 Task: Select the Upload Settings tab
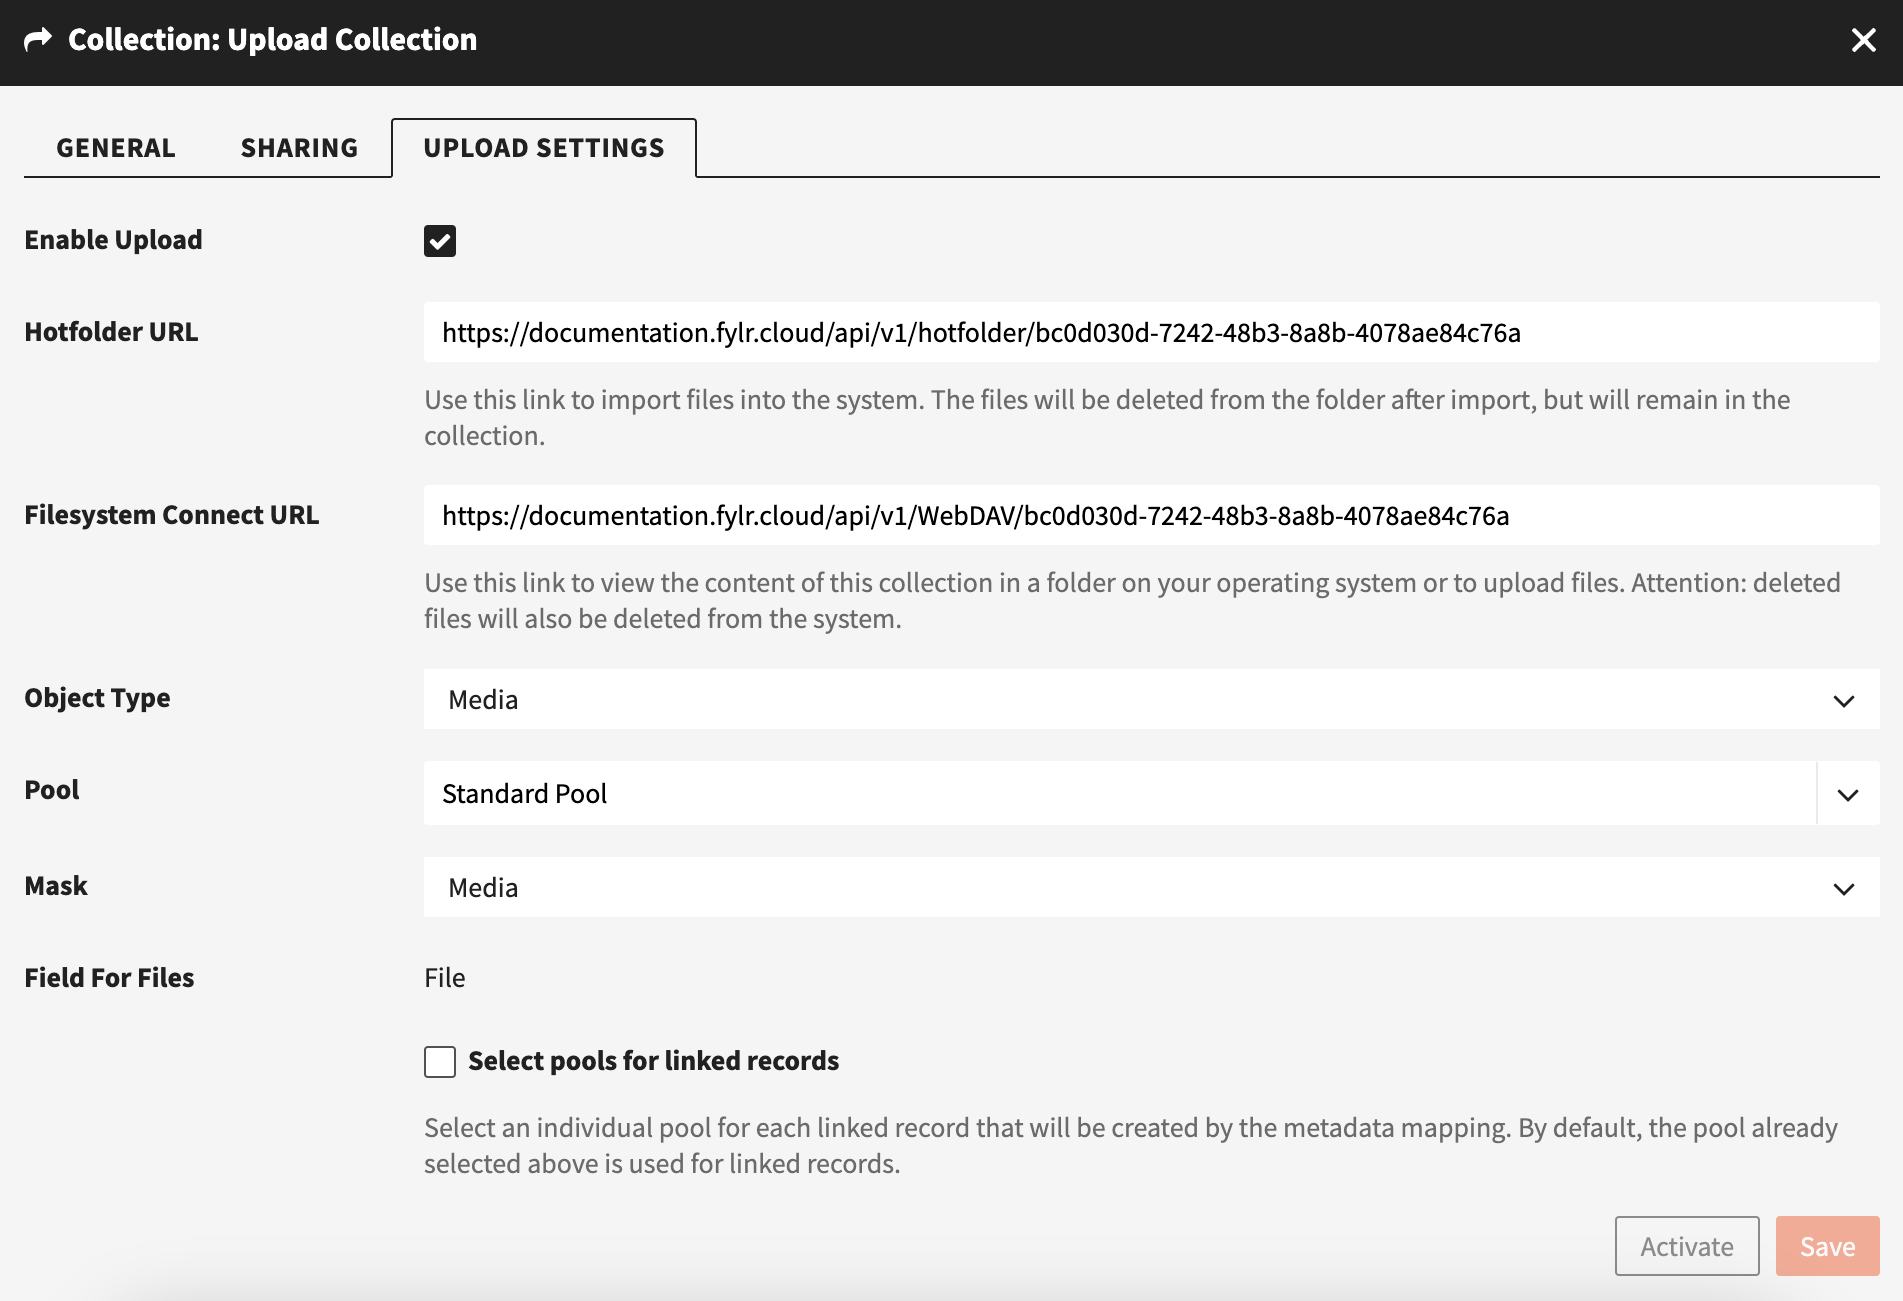tap(544, 148)
